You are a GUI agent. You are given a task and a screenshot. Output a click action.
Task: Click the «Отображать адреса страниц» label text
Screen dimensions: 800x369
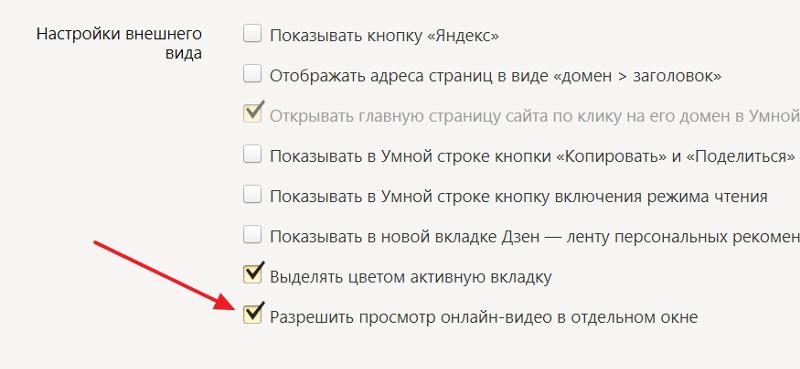[x=495, y=76]
